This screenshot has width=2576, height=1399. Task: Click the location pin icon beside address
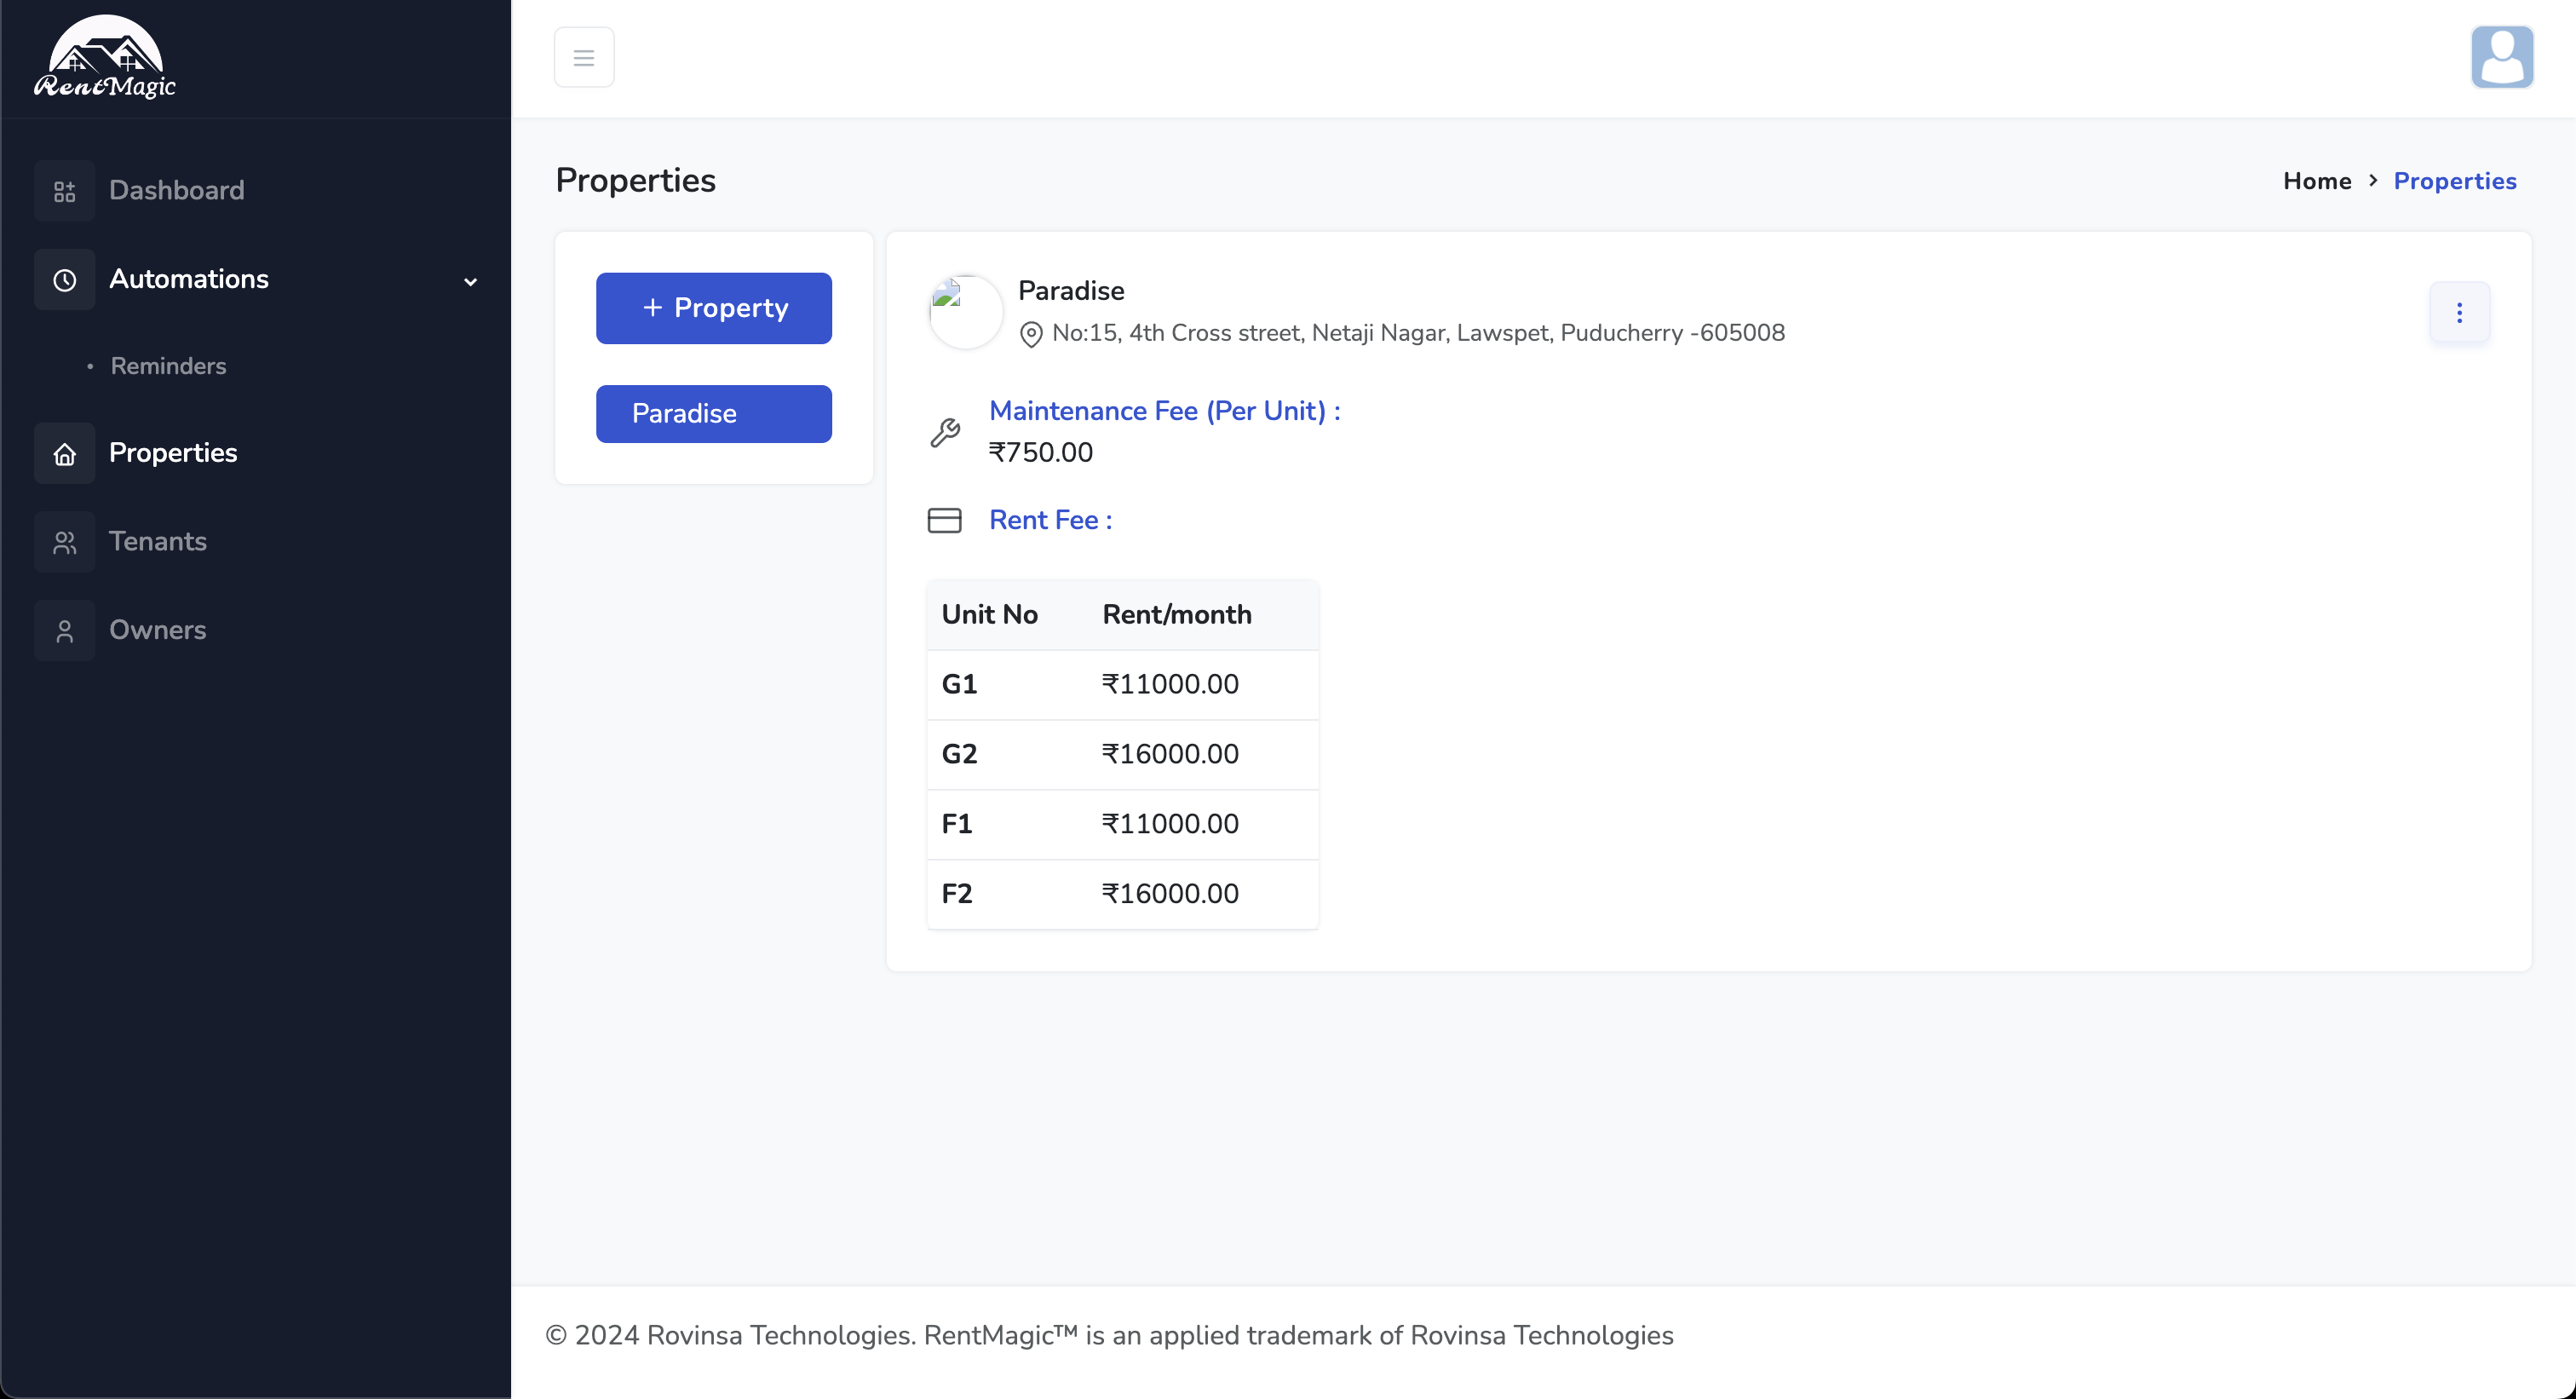1031,335
